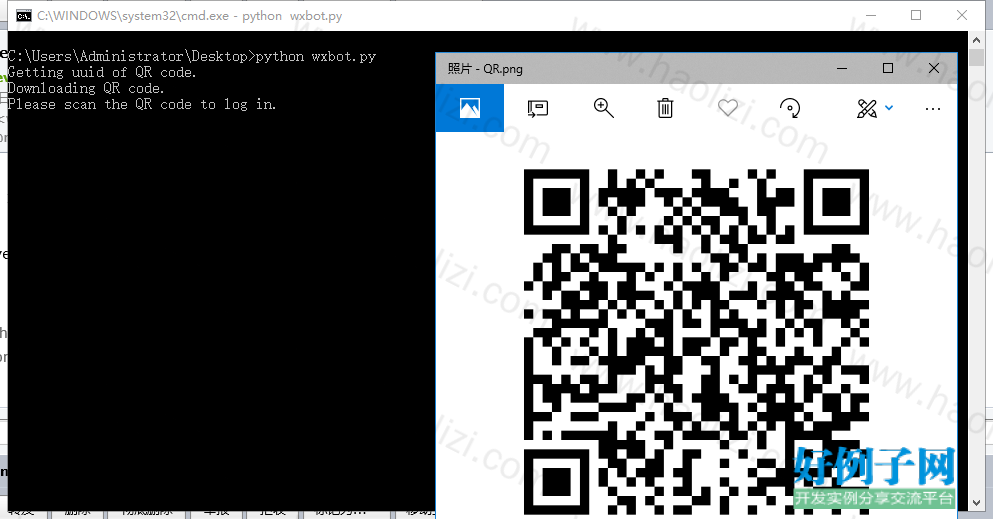Click the cmd scrollbar down arrow

point(976,503)
